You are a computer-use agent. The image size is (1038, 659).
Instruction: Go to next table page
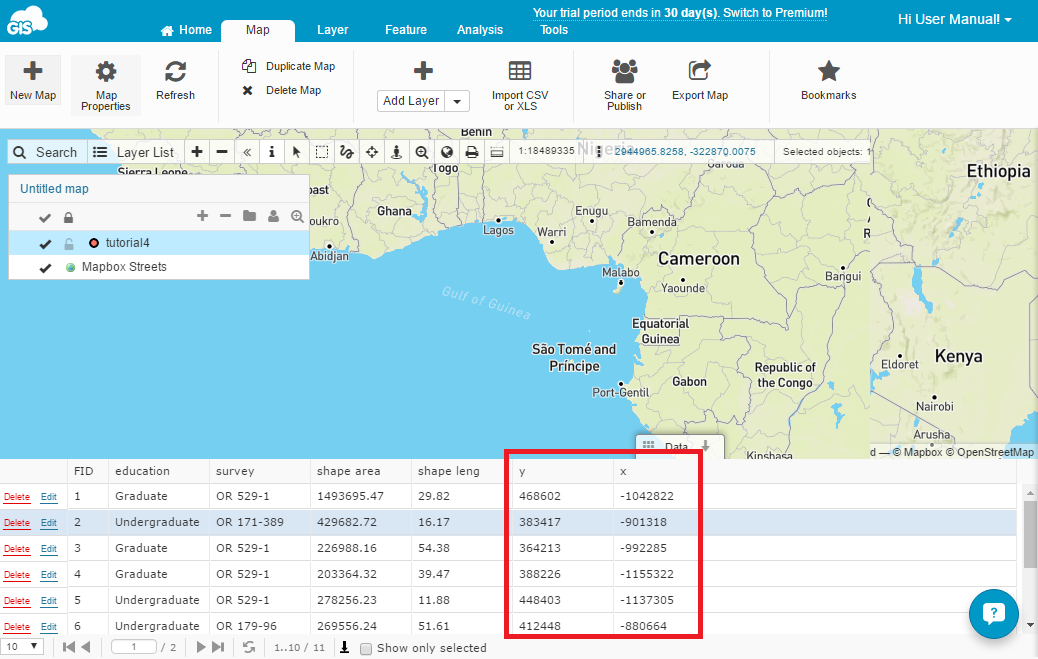[x=201, y=647]
